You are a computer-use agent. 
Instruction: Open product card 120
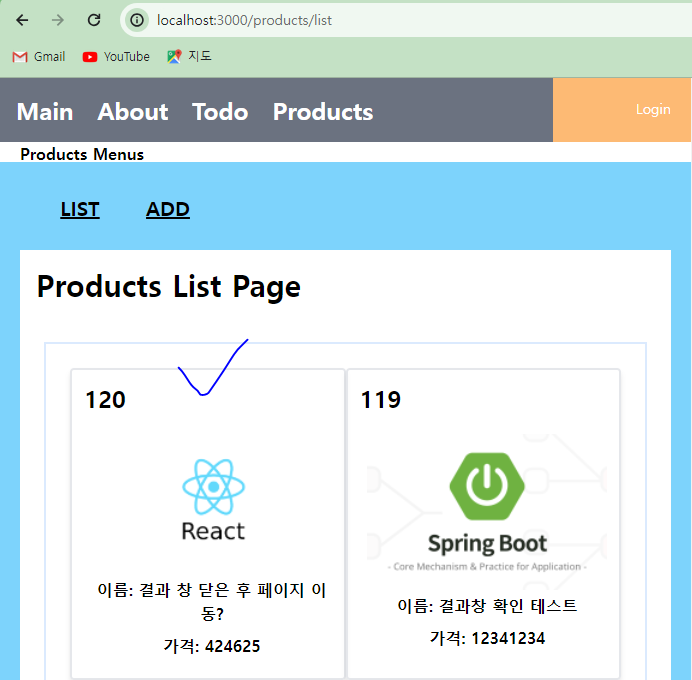pyautogui.click(x=208, y=523)
